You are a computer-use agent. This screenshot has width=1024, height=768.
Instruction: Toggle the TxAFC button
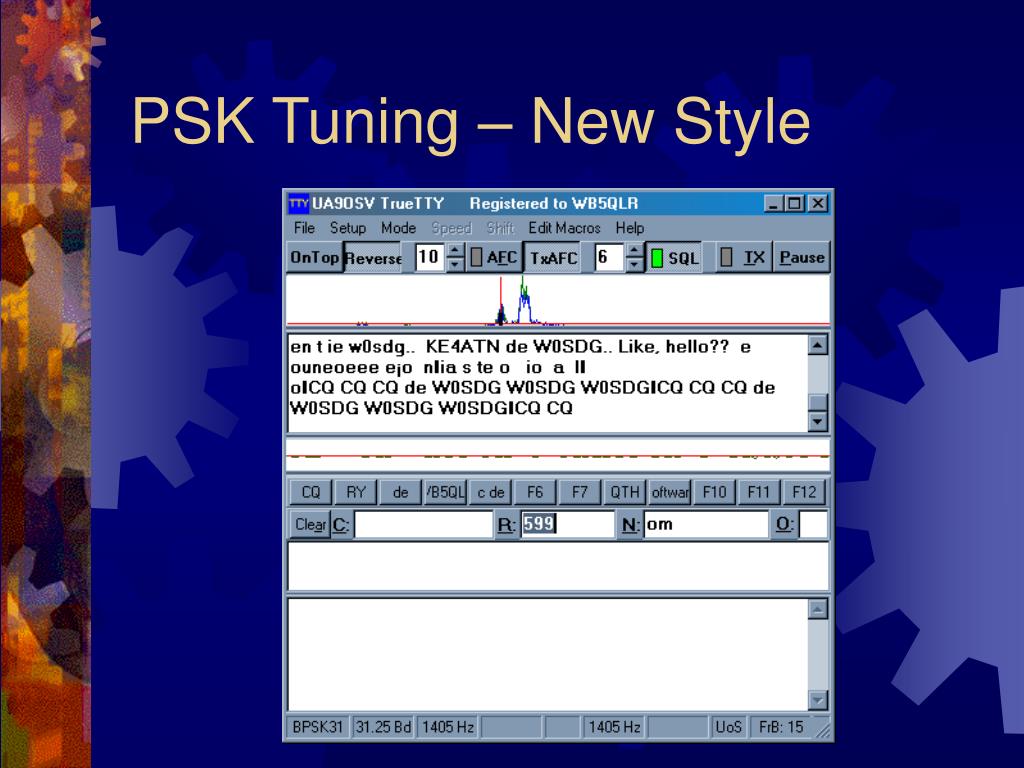tap(554, 257)
